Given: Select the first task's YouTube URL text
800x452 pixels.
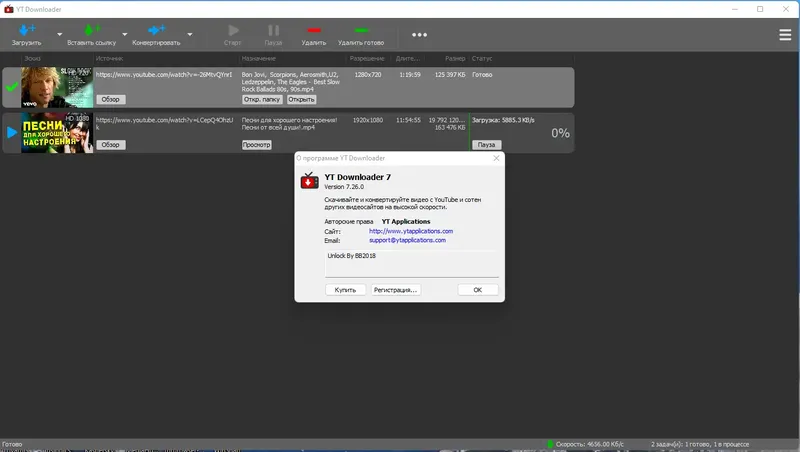Looking at the screenshot, I should click(x=164, y=74).
